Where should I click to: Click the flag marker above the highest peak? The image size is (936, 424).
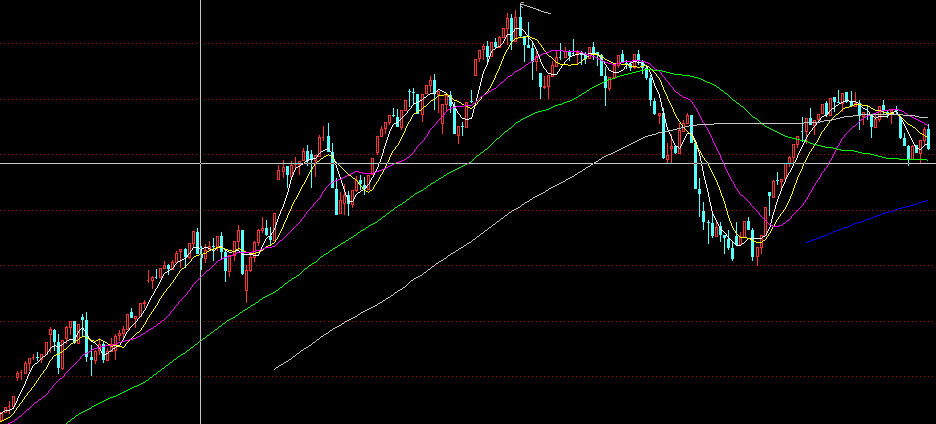coord(535,8)
